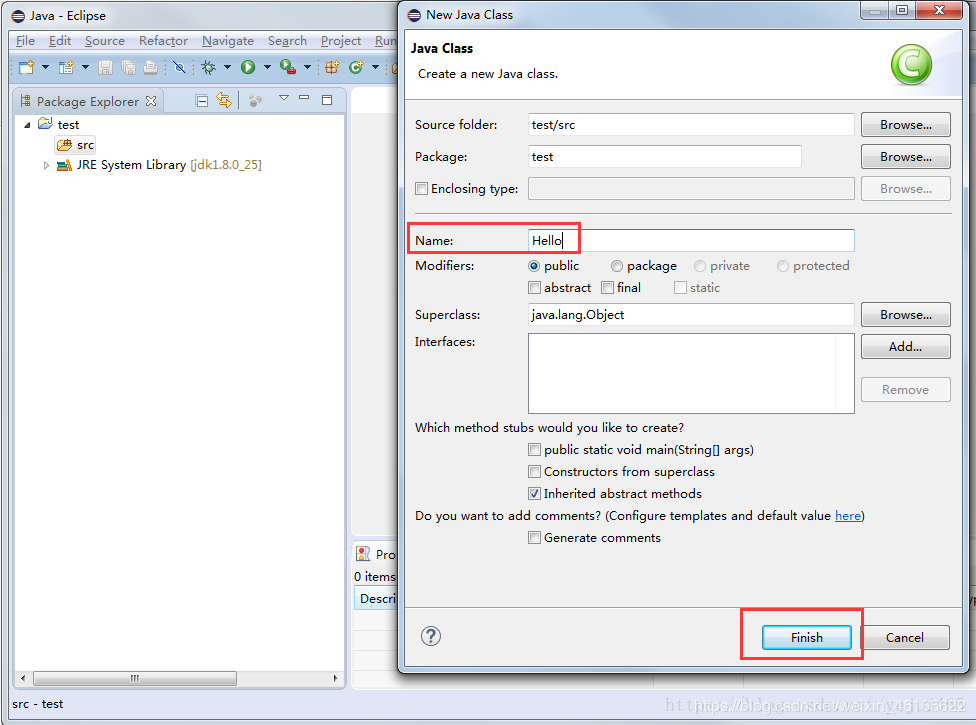Toggle Skip All Breakpoints icon
Viewport: 976px width, 725px height.
(x=179, y=67)
